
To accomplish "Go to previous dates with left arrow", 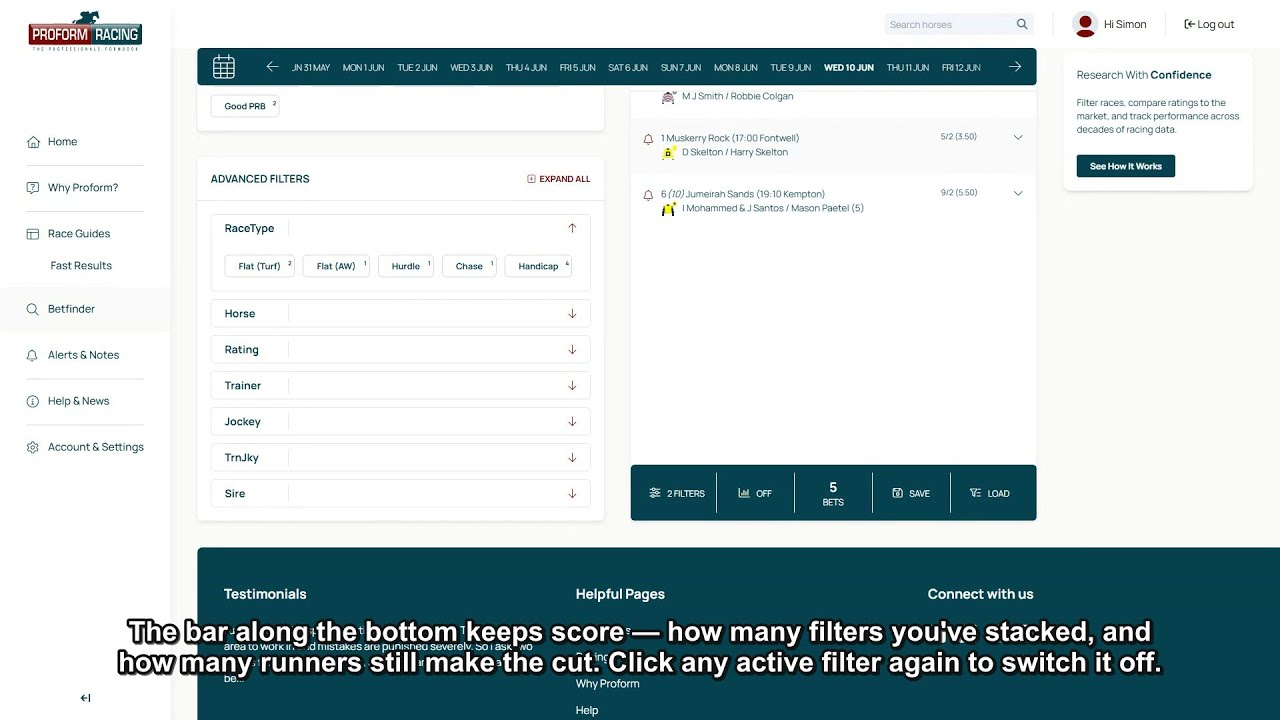I will coord(272,67).
